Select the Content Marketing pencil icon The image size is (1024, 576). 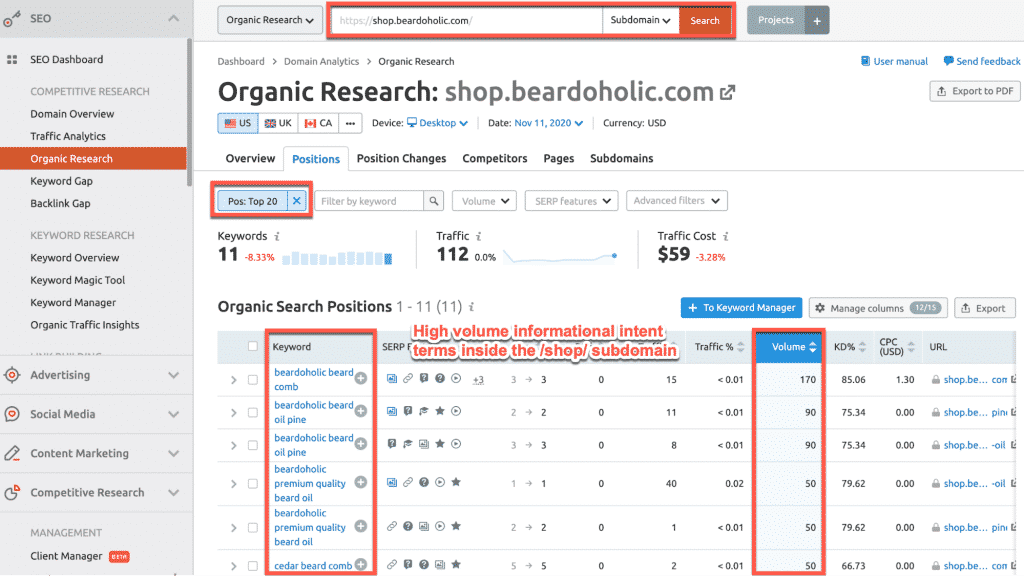pyautogui.click(x=12, y=453)
